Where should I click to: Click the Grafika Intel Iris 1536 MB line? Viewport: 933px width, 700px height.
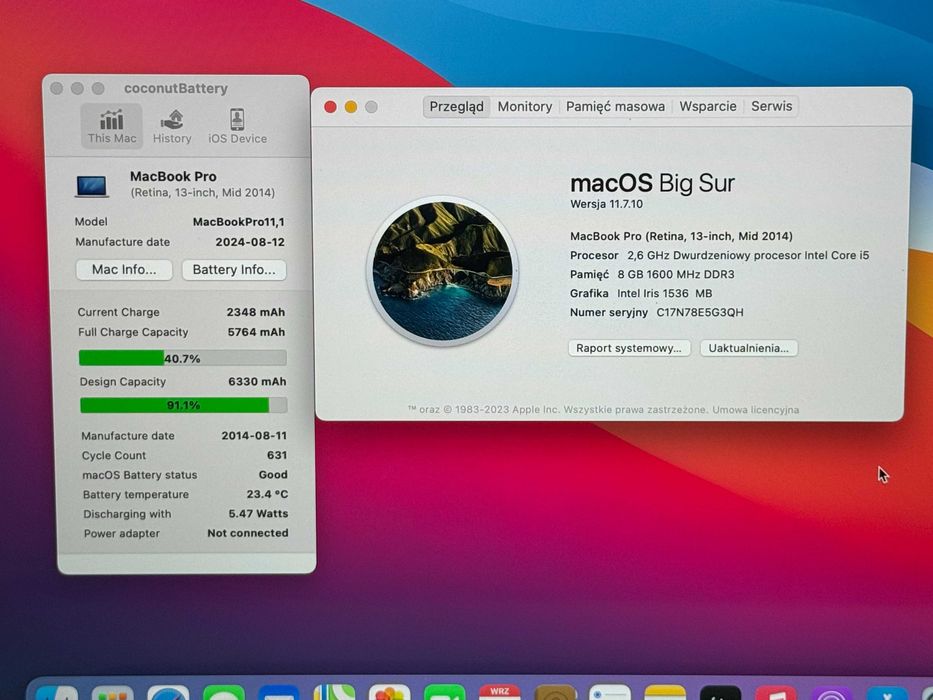coord(641,293)
